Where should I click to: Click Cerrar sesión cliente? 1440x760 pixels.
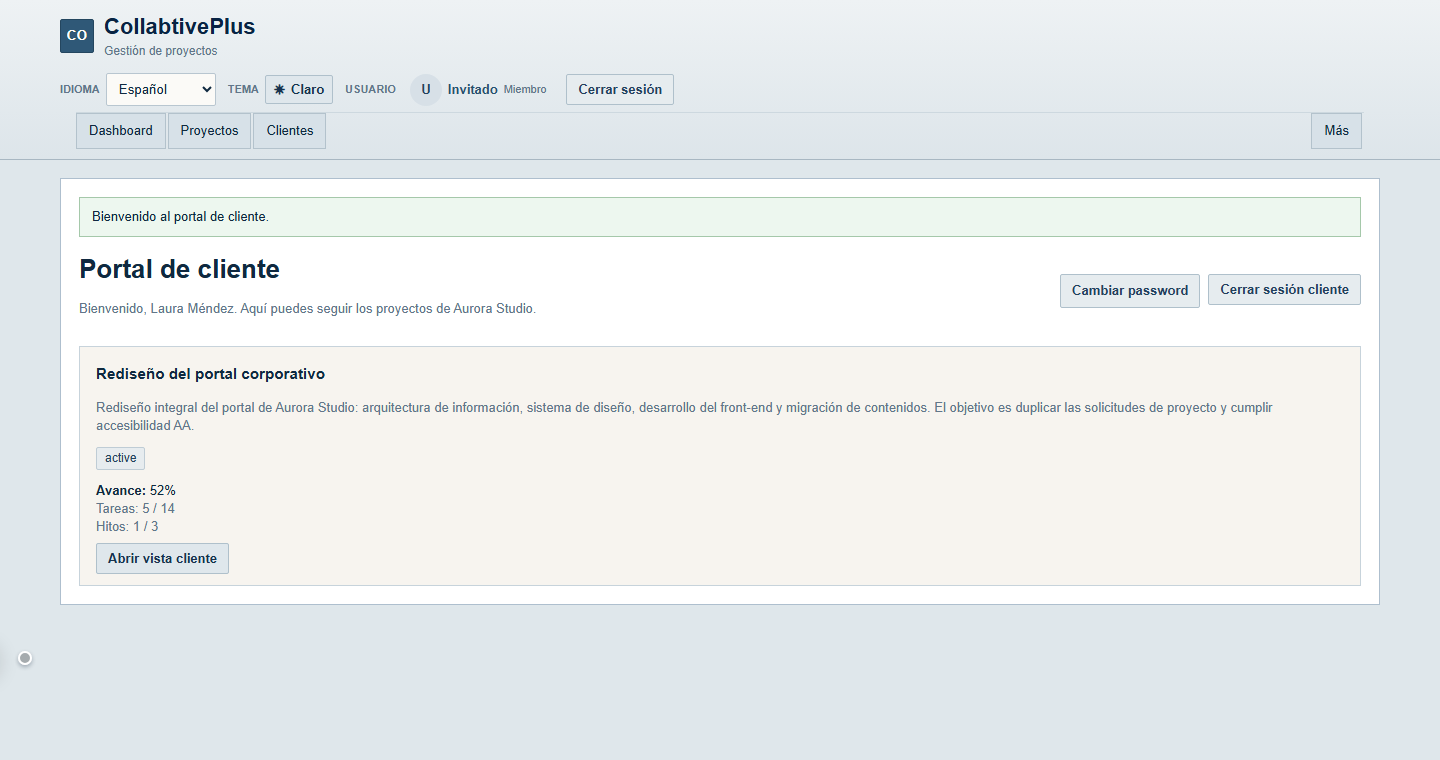point(1284,290)
